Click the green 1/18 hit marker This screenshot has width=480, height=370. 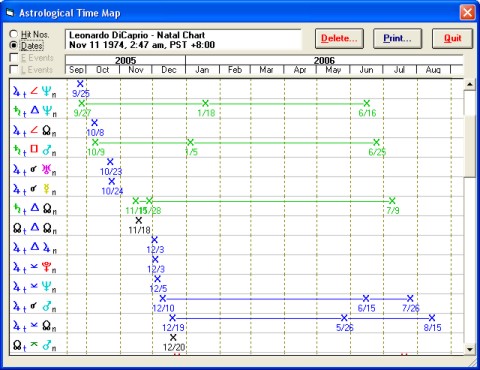tap(205, 103)
